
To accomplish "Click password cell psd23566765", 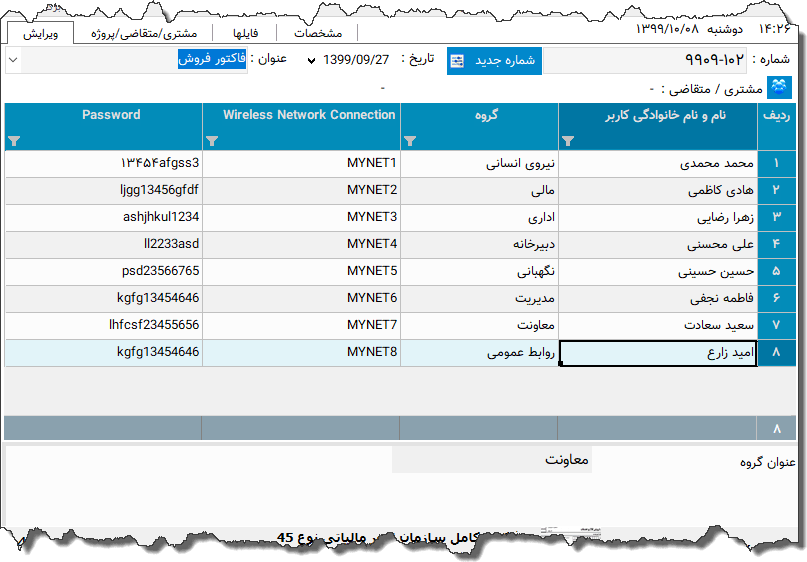I will pos(103,272).
